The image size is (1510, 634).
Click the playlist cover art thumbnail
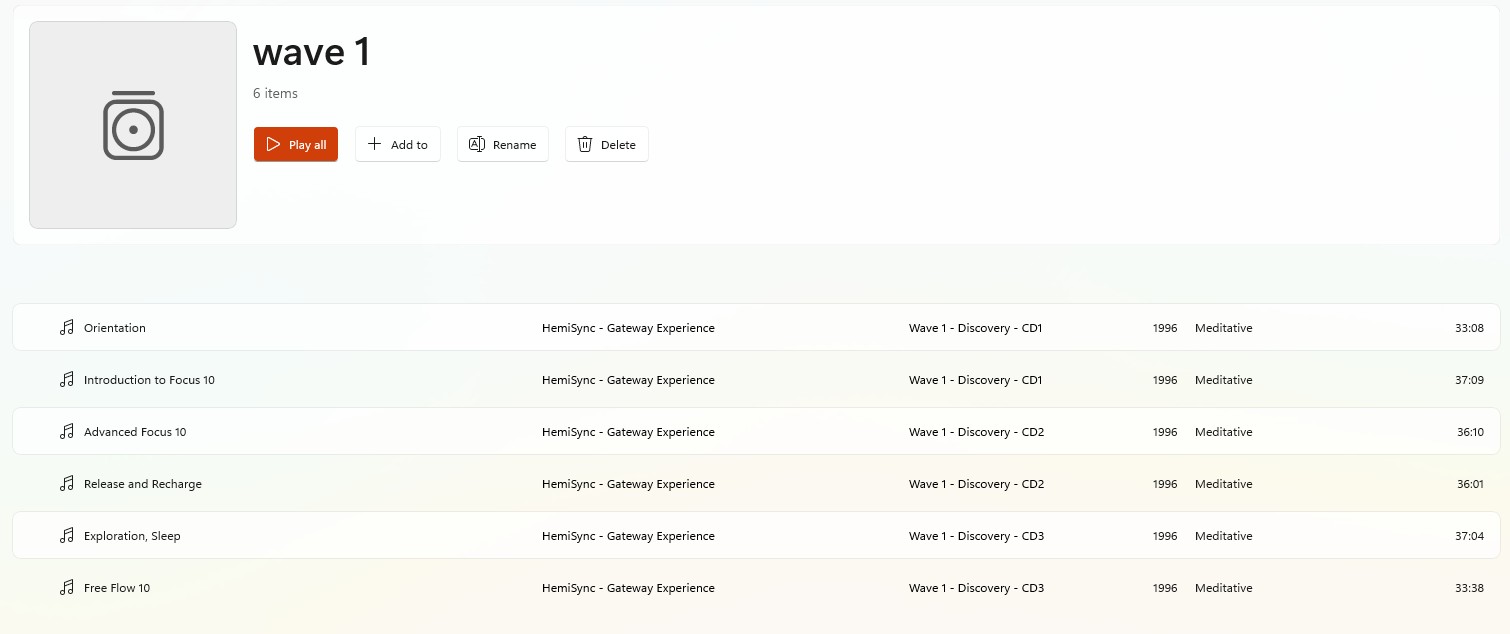[x=133, y=125]
